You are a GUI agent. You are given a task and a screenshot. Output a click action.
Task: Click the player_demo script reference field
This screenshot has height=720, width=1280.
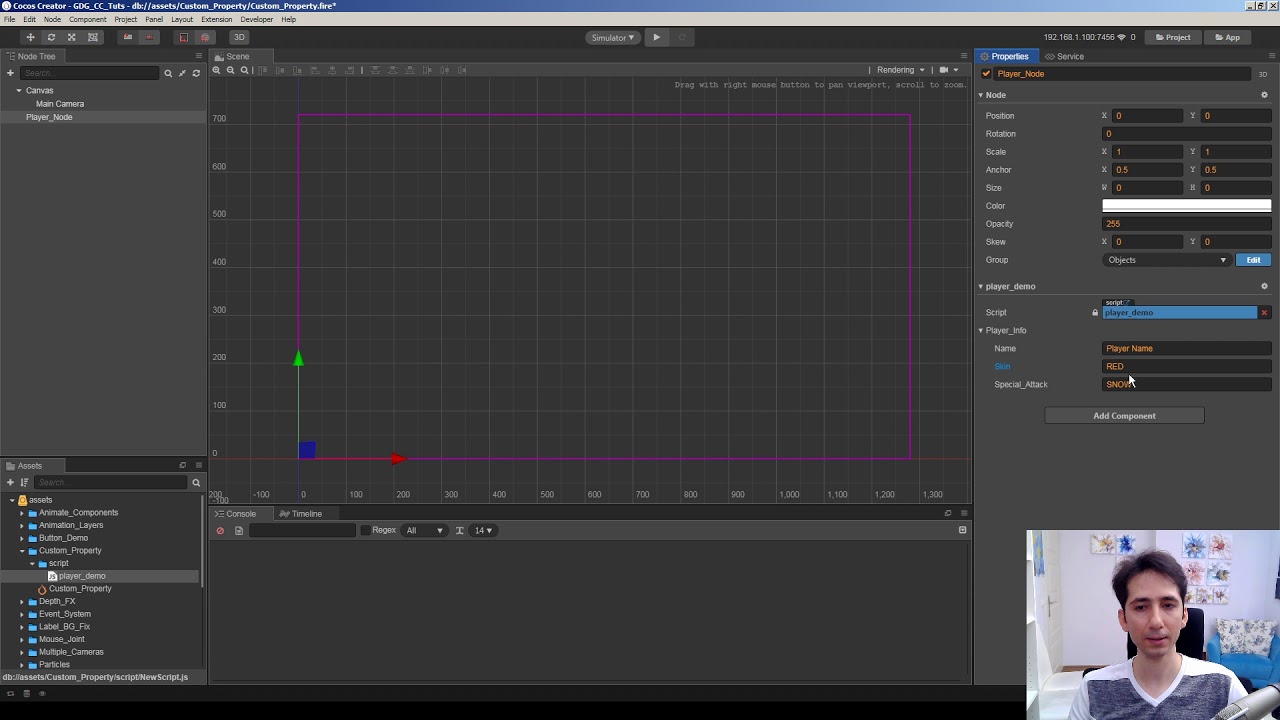(1179, 313)
